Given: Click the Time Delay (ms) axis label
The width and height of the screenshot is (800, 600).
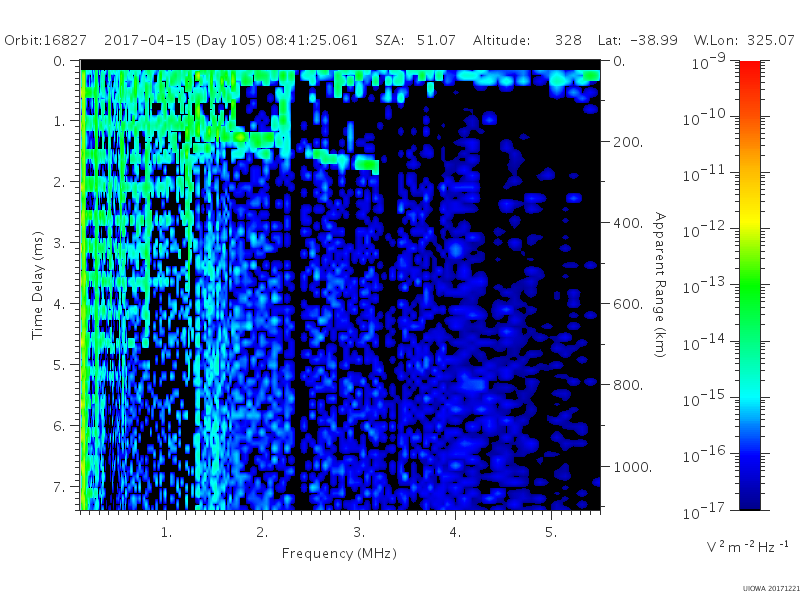Looking at the screenshot, I should 38,286.
